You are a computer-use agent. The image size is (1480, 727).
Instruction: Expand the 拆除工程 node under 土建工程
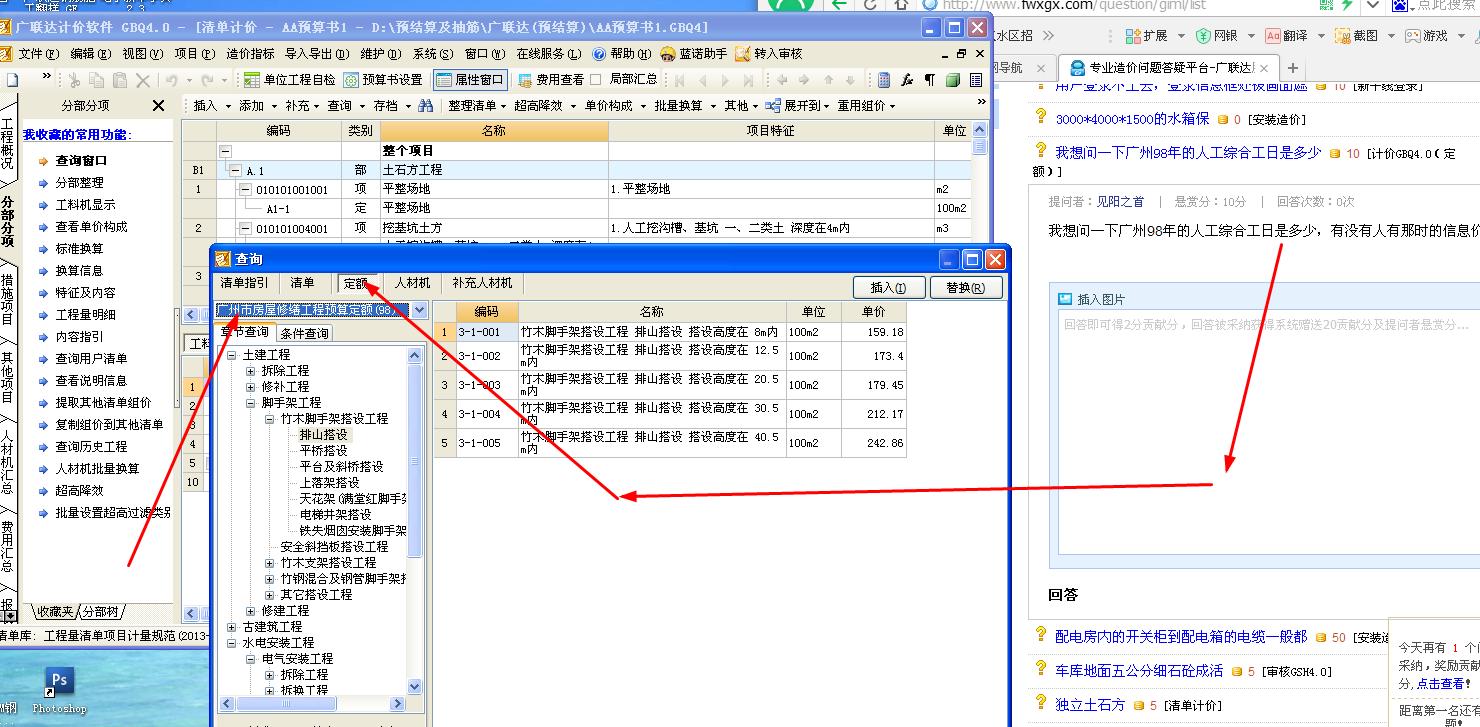[251, 371]
